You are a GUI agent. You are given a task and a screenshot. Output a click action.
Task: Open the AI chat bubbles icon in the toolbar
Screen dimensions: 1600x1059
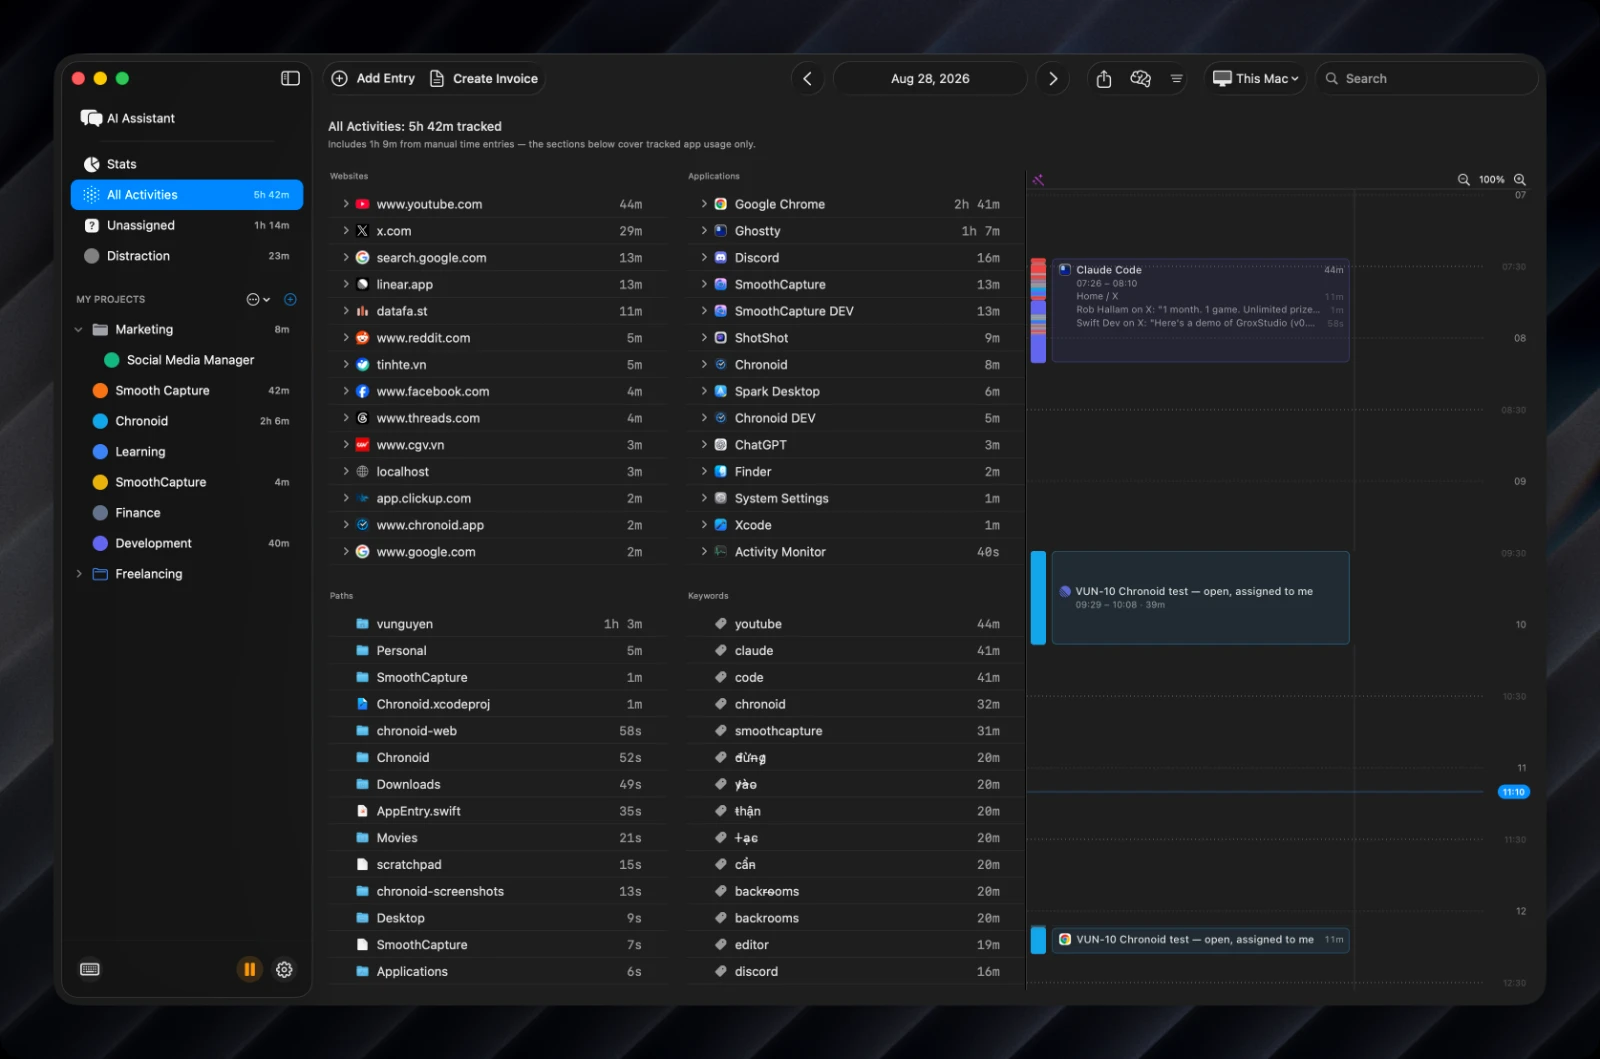tap(1140, 78)
